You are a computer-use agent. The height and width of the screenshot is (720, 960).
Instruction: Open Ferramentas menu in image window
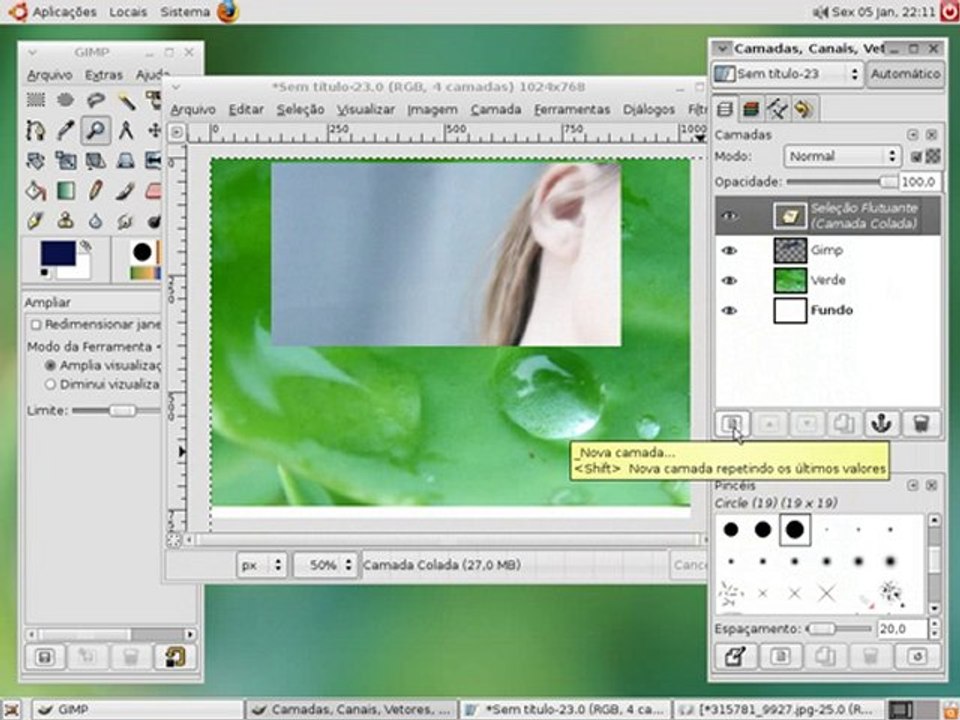pyautogui.click(x=572, y=110)
